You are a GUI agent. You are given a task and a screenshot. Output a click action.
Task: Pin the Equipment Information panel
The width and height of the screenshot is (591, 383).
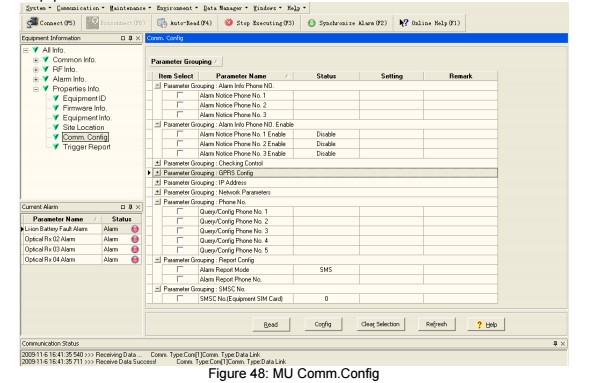(x=130, y=38)
